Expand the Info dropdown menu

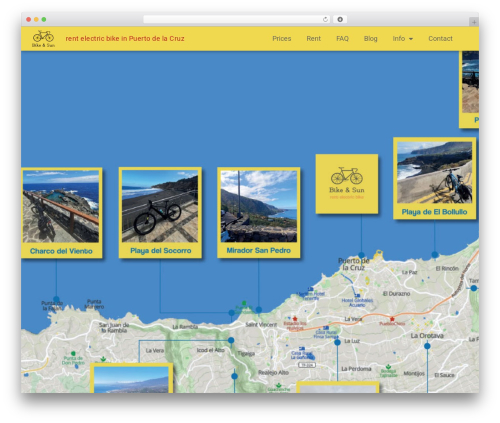402,39
